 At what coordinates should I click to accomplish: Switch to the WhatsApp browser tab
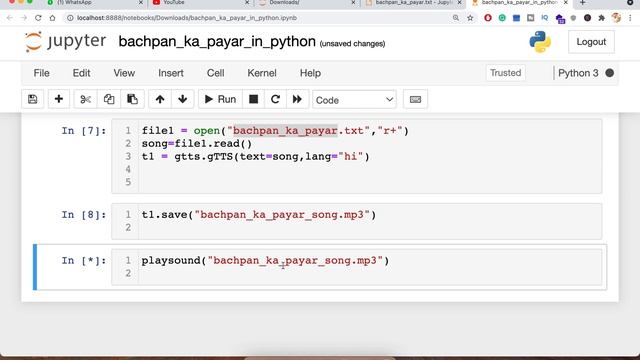[94, 3]
